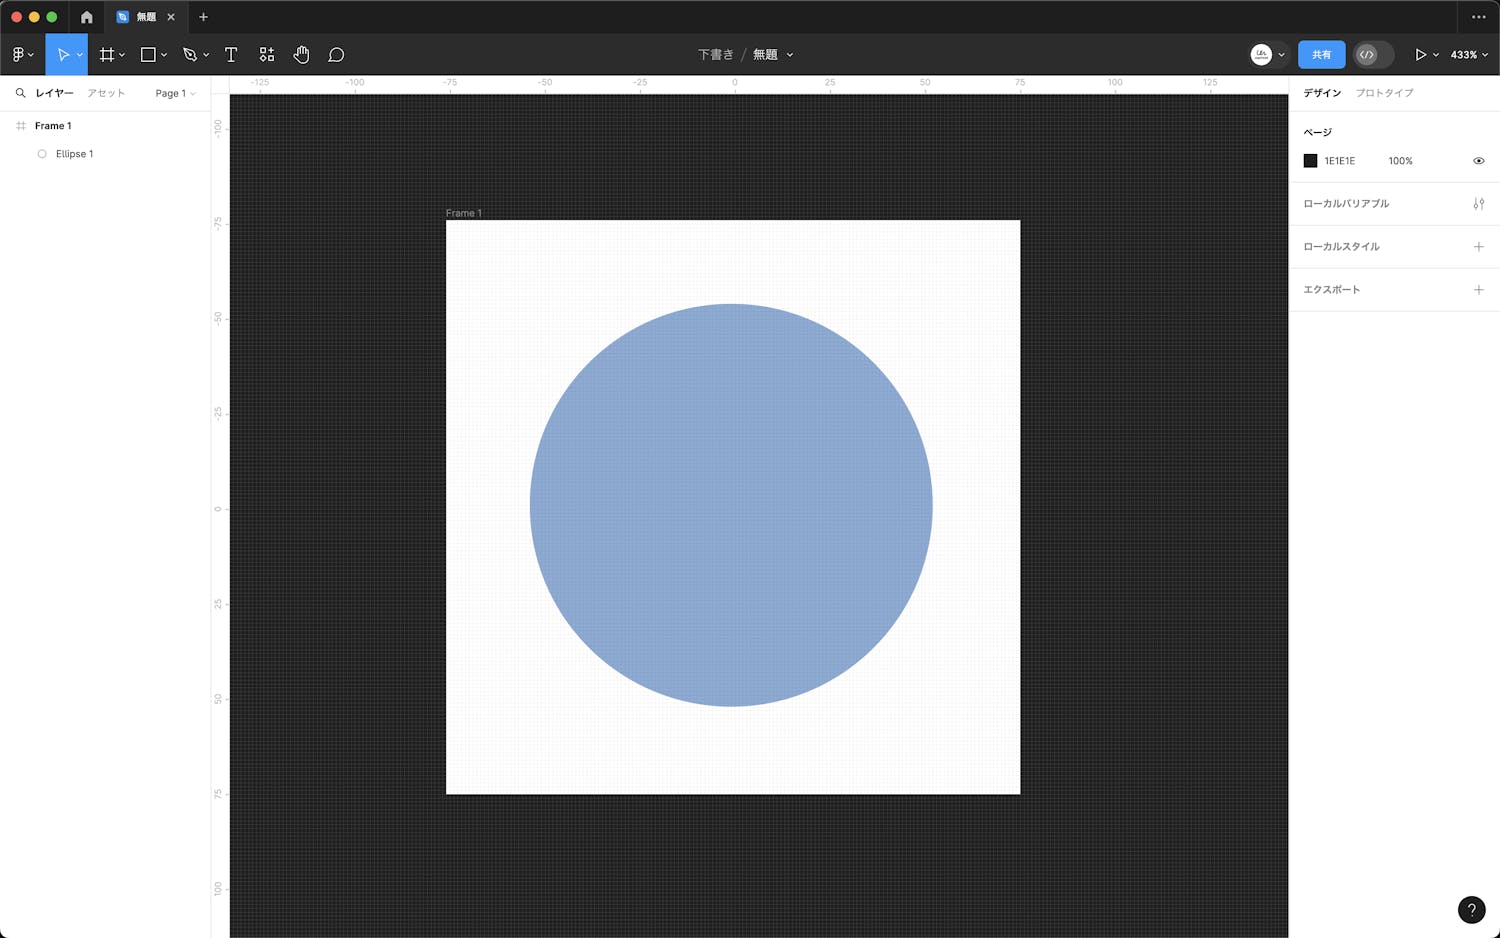
Task: Open the 433% zoom dropdown
Action: (1469, 55)
